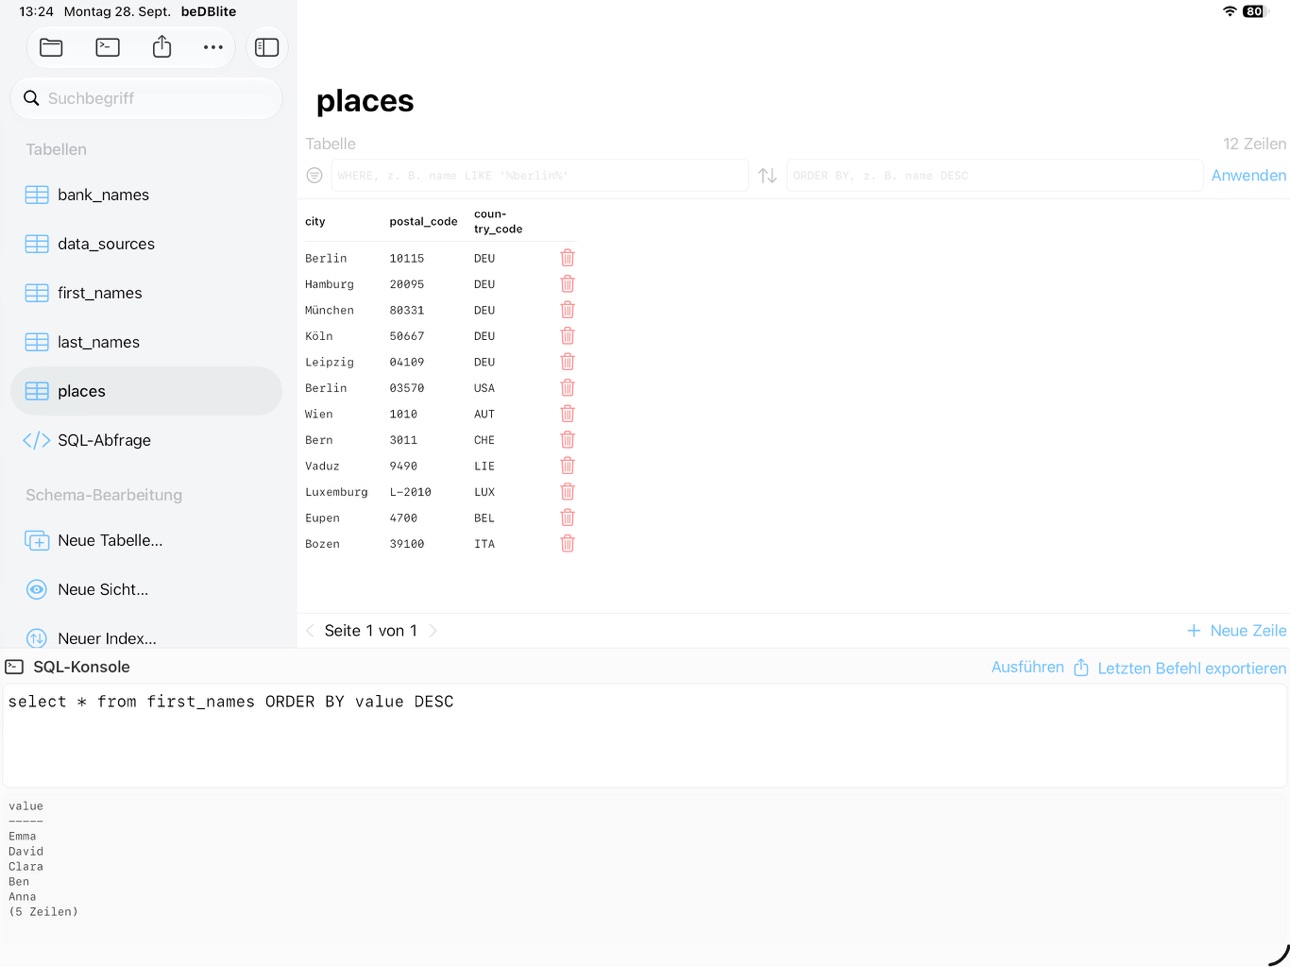Click the sort arrows icon

[x=767, y=175]
